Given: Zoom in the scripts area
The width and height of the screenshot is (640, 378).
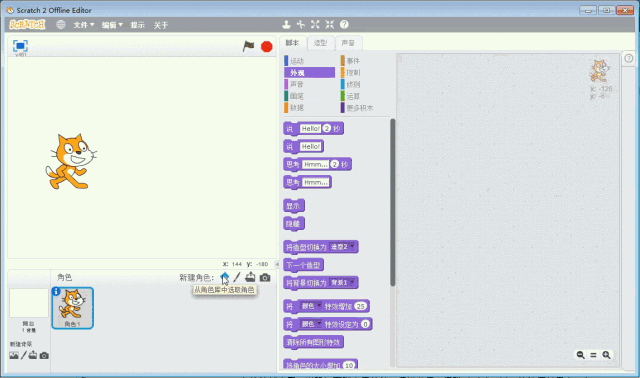Looking at the screenshot, I should pos(607,355).
